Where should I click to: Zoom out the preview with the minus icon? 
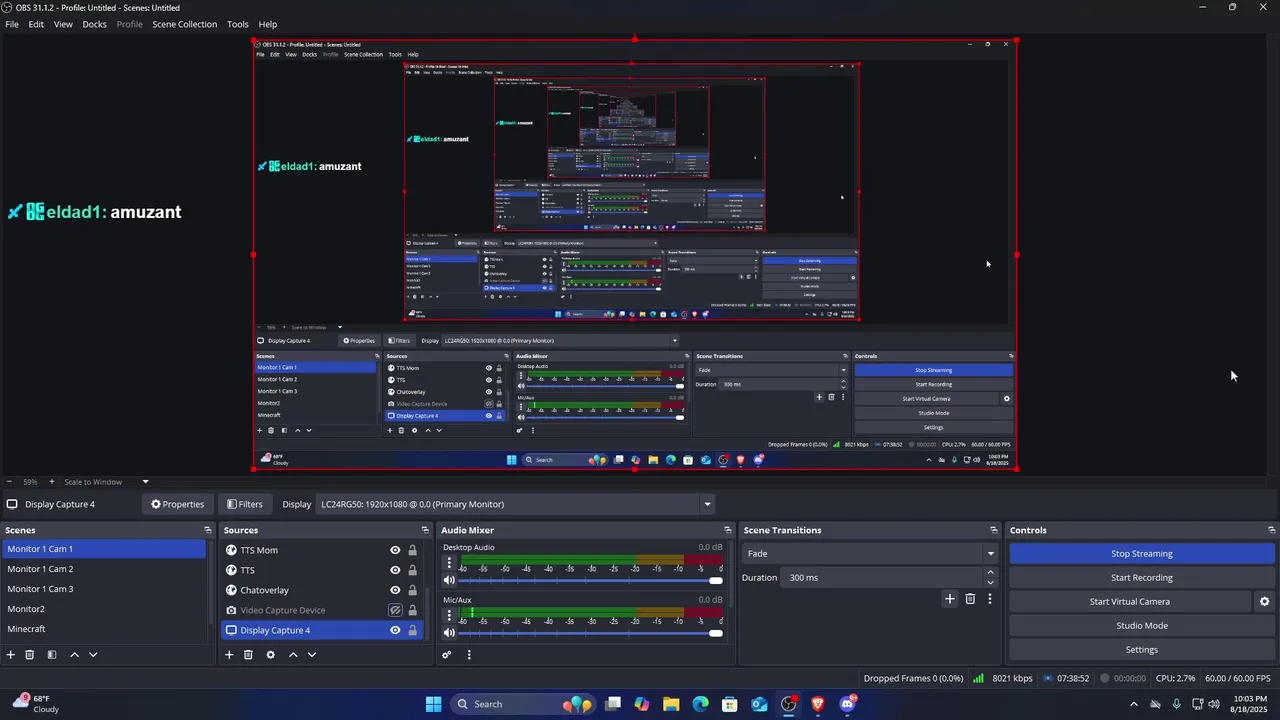(9, 482)
